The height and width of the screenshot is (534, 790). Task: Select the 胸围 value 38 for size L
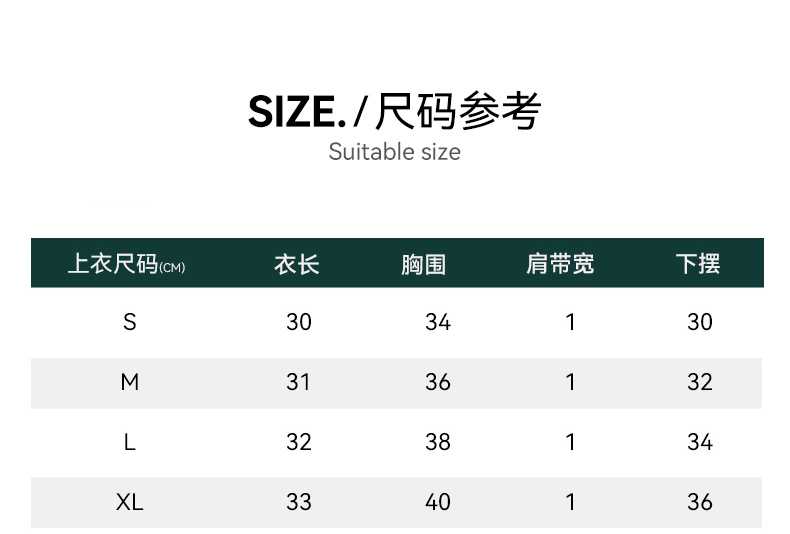coord(438,442)
